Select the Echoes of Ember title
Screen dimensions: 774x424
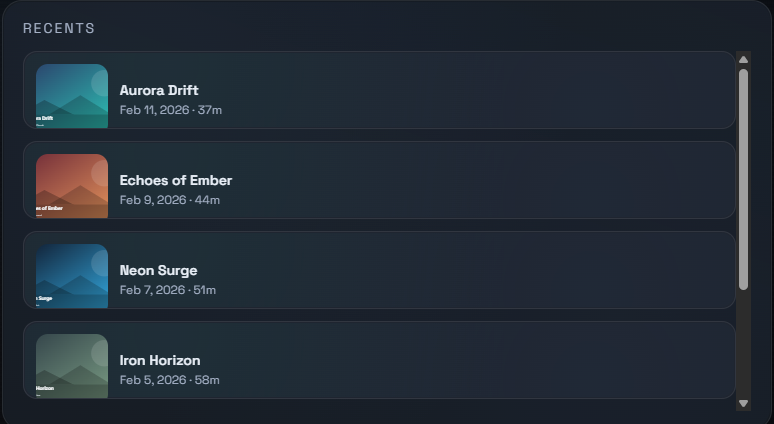pos(176,180)
